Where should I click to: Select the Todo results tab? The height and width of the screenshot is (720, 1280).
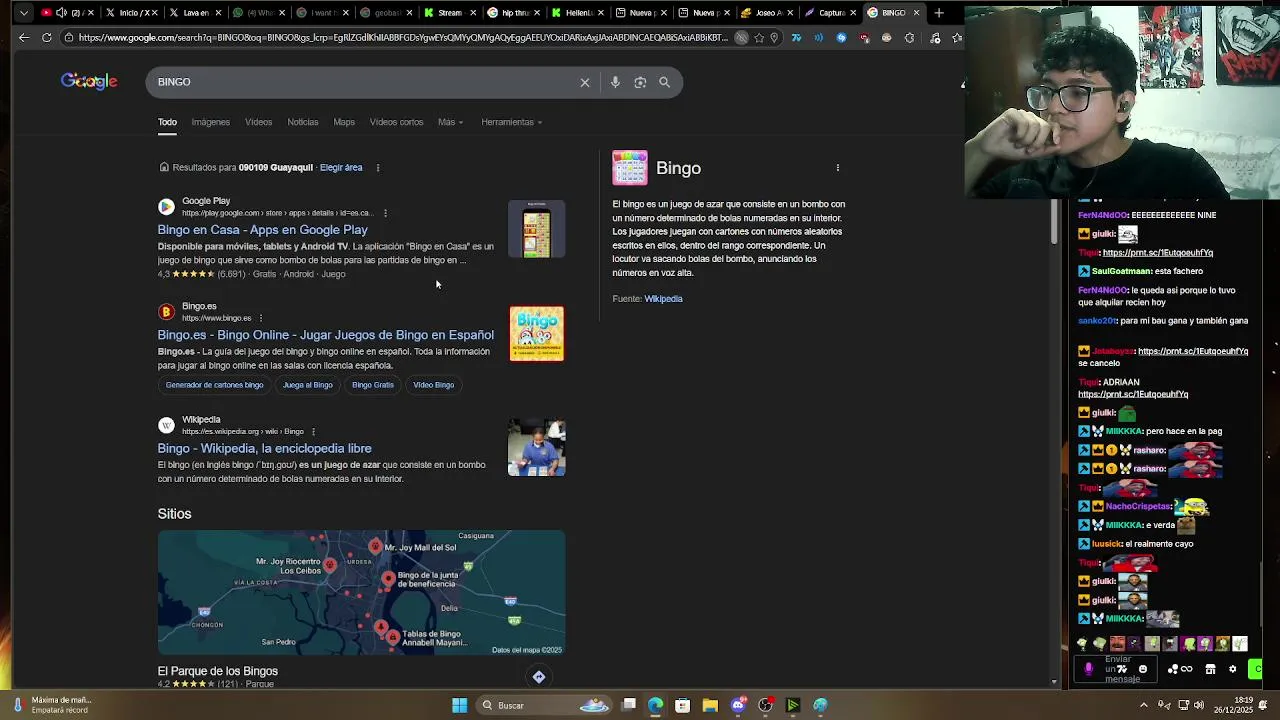coord(167,122)
